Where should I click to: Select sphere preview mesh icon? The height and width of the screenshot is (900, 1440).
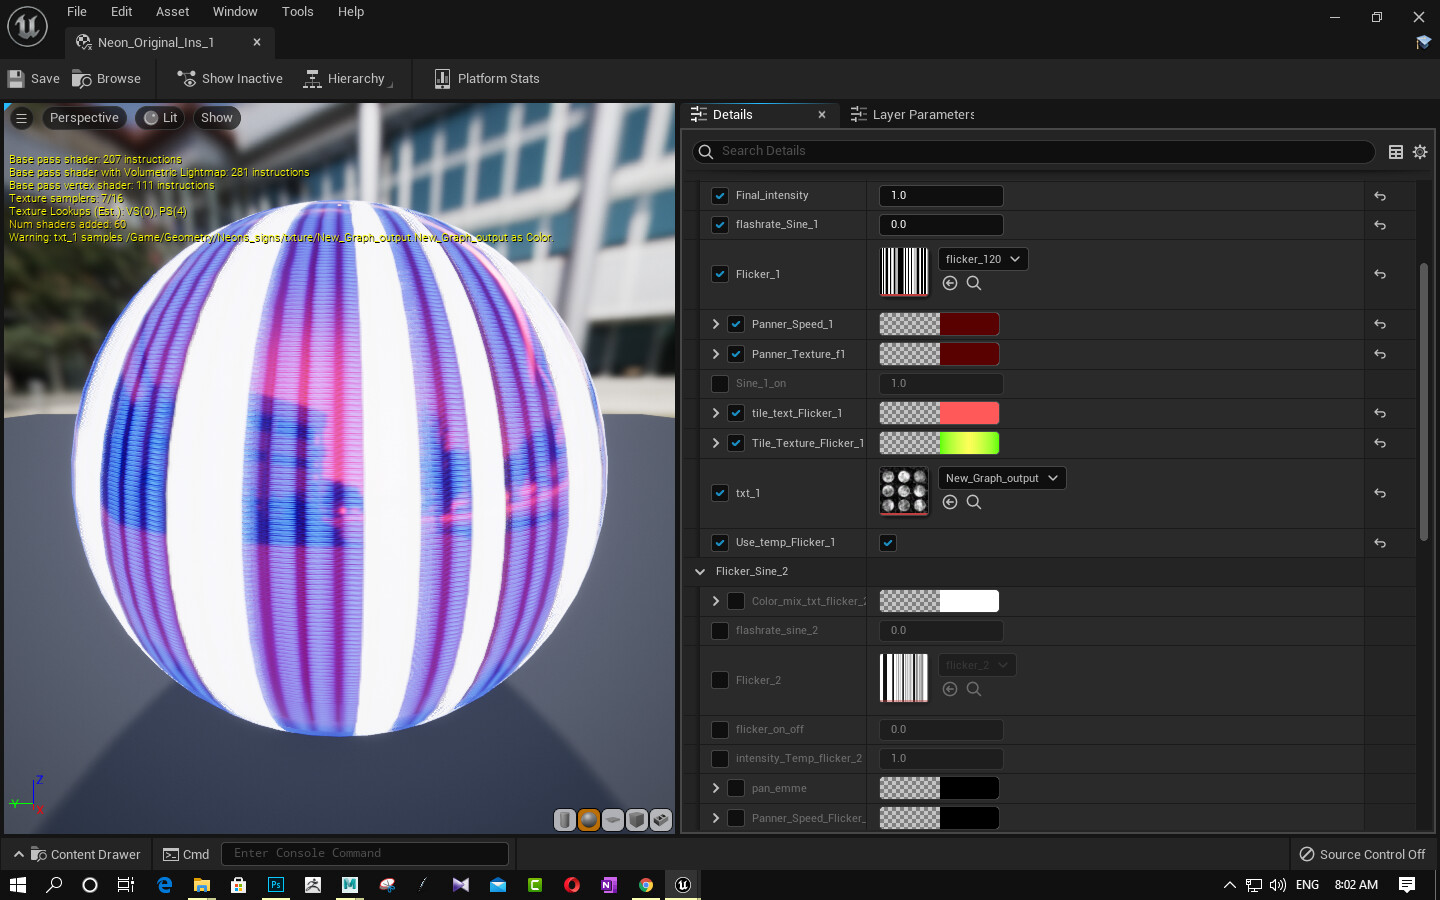589,820
